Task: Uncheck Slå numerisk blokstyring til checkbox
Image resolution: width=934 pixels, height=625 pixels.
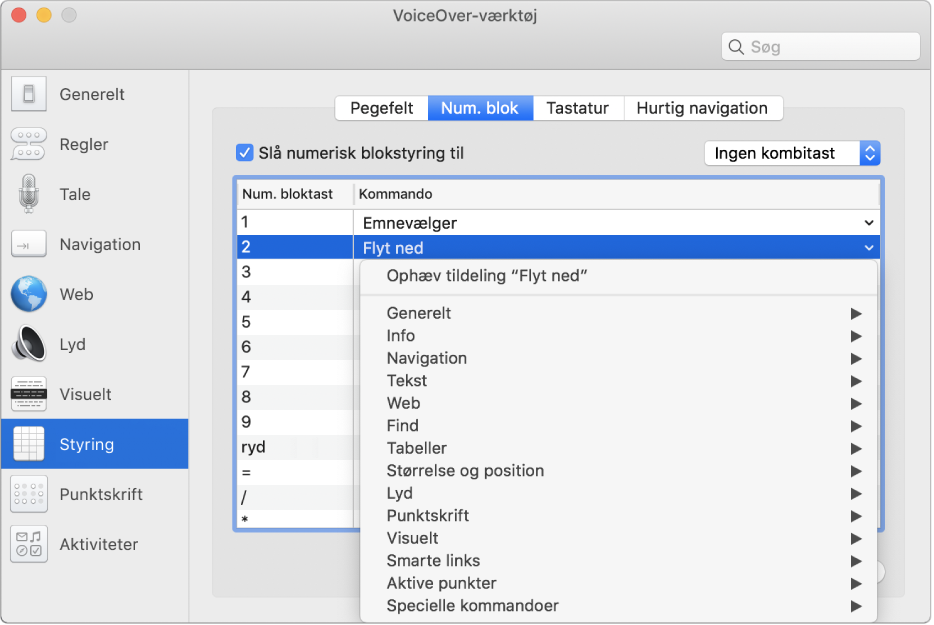Action: 243,153
